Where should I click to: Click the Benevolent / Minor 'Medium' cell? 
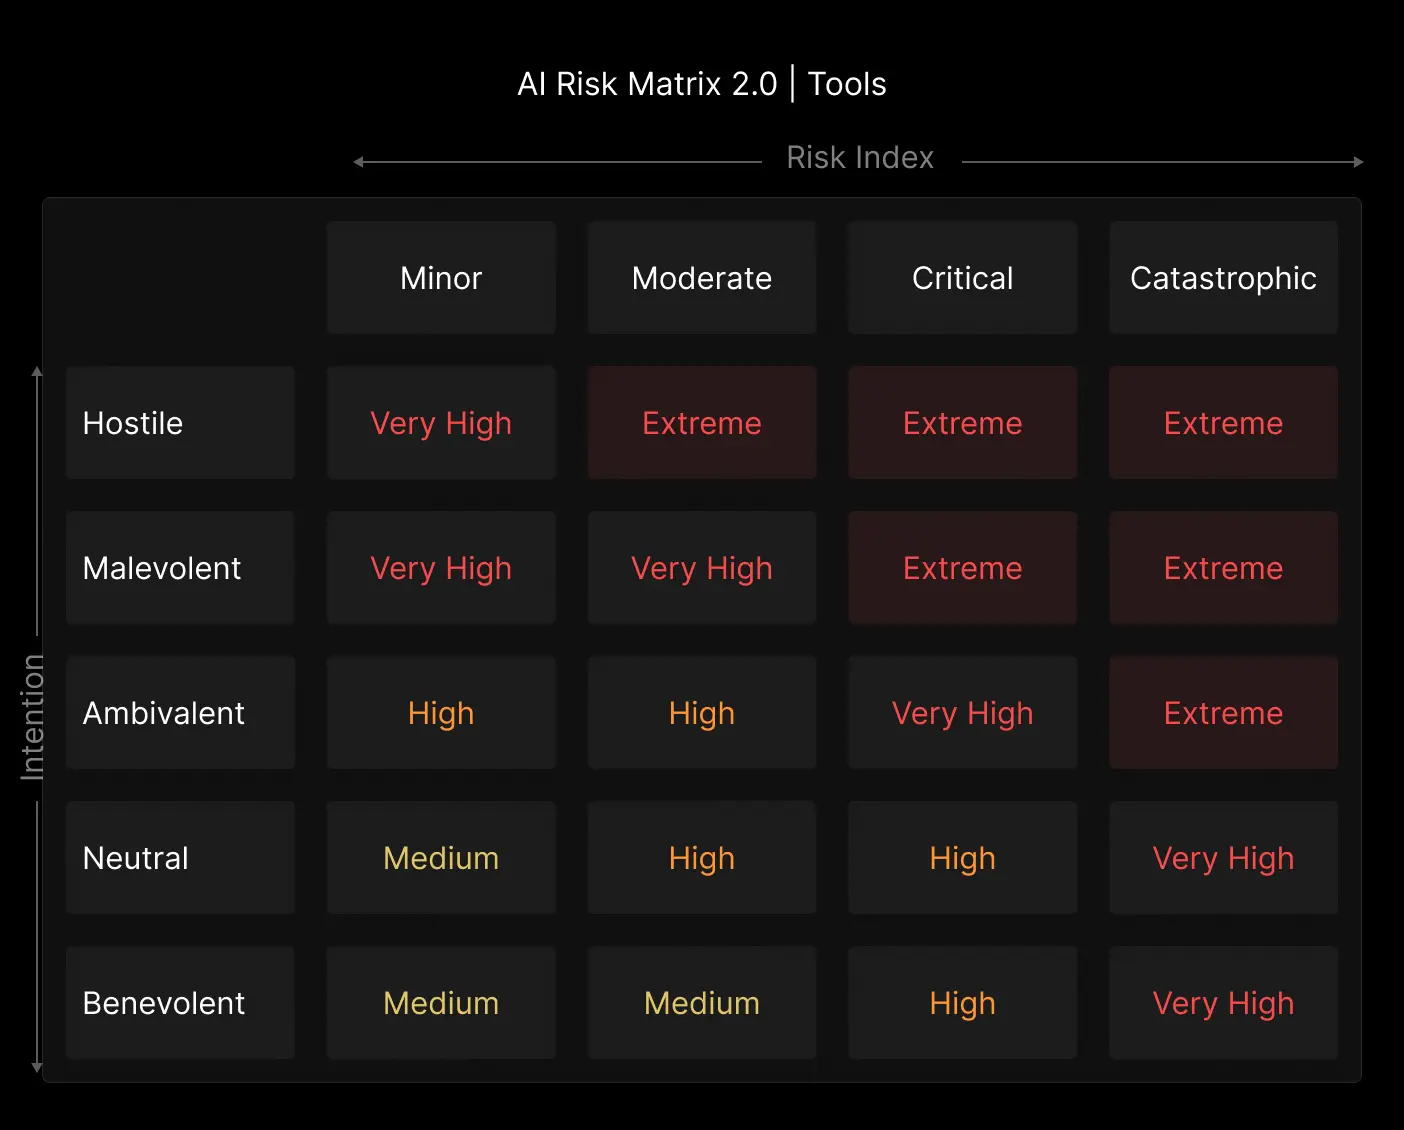(441, 1003)
